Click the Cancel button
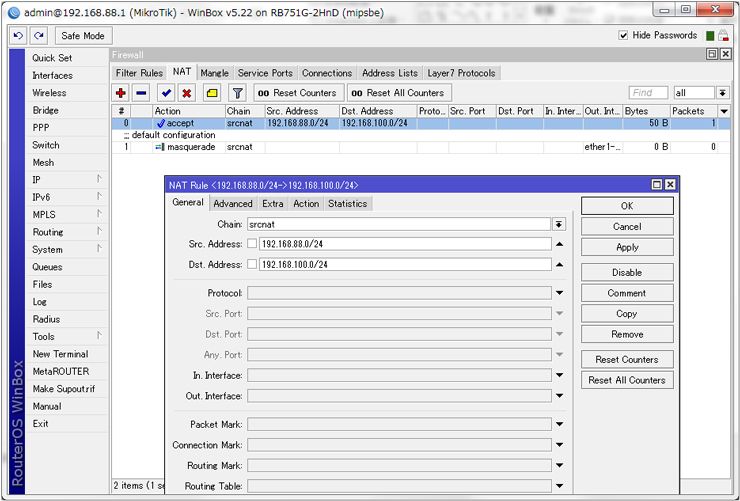This screenshot has width=740, height=501. point(627,226)
